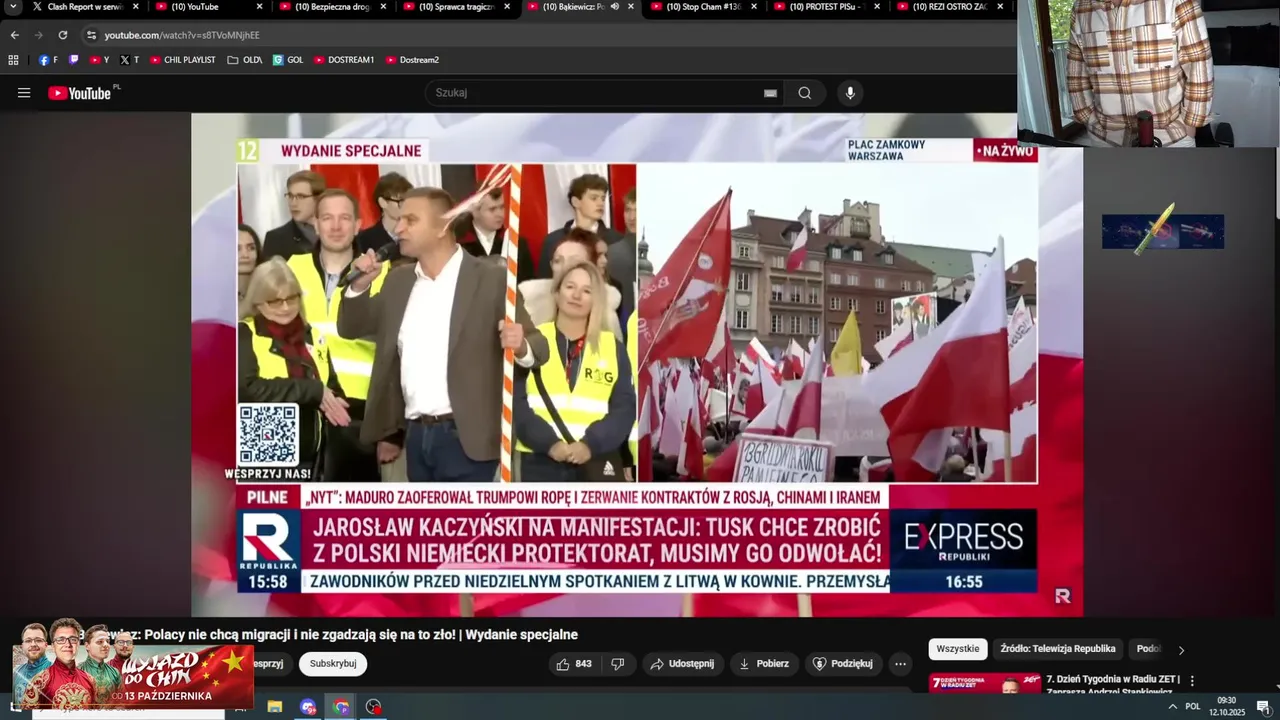Open Chrome from the taskbar

pyautogui.click(x=341, y=707)
